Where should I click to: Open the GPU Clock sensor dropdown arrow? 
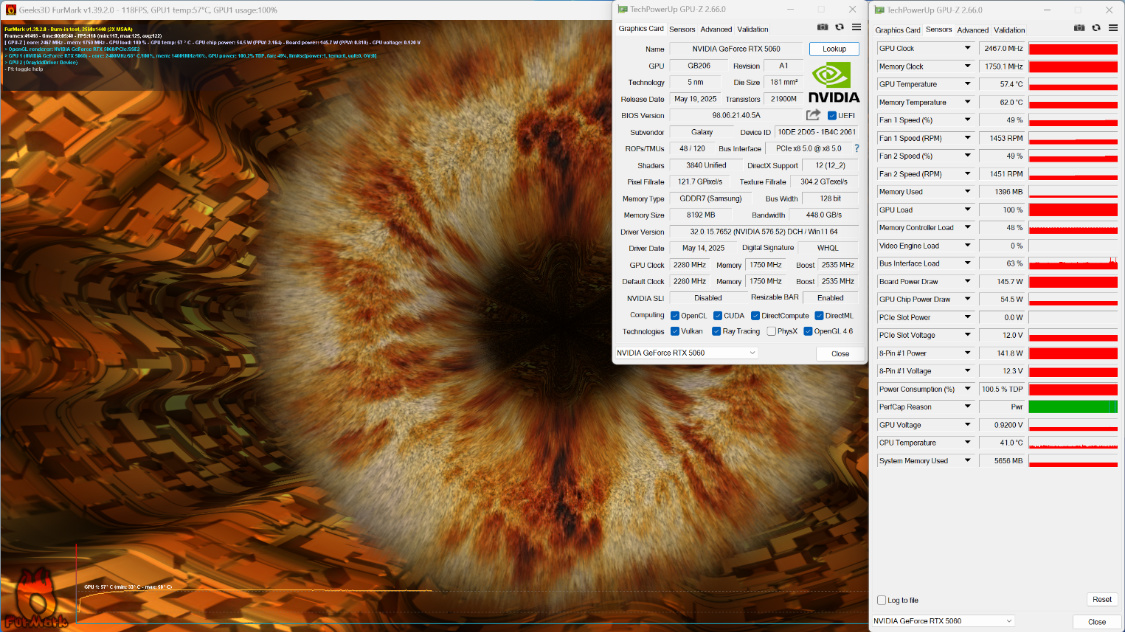click(966, 48)
